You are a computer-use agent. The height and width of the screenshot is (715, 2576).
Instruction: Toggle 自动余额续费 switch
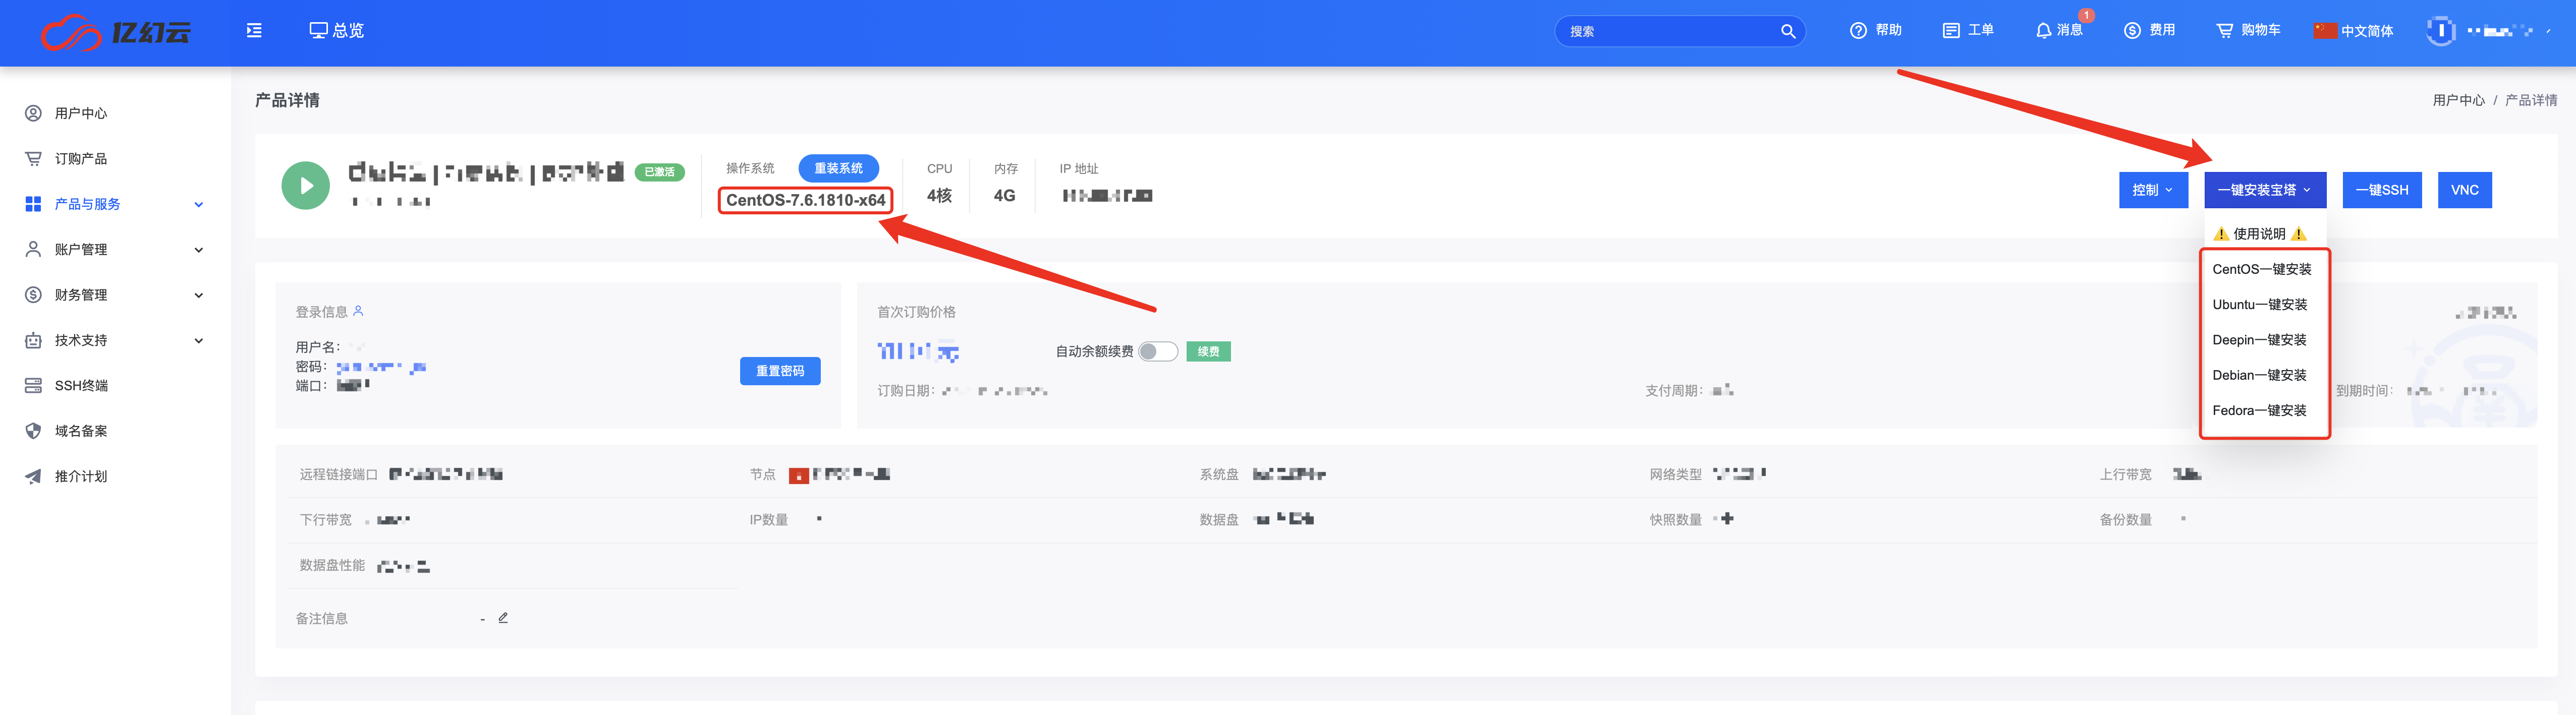pyautogui.click(x=1157, y=351)
